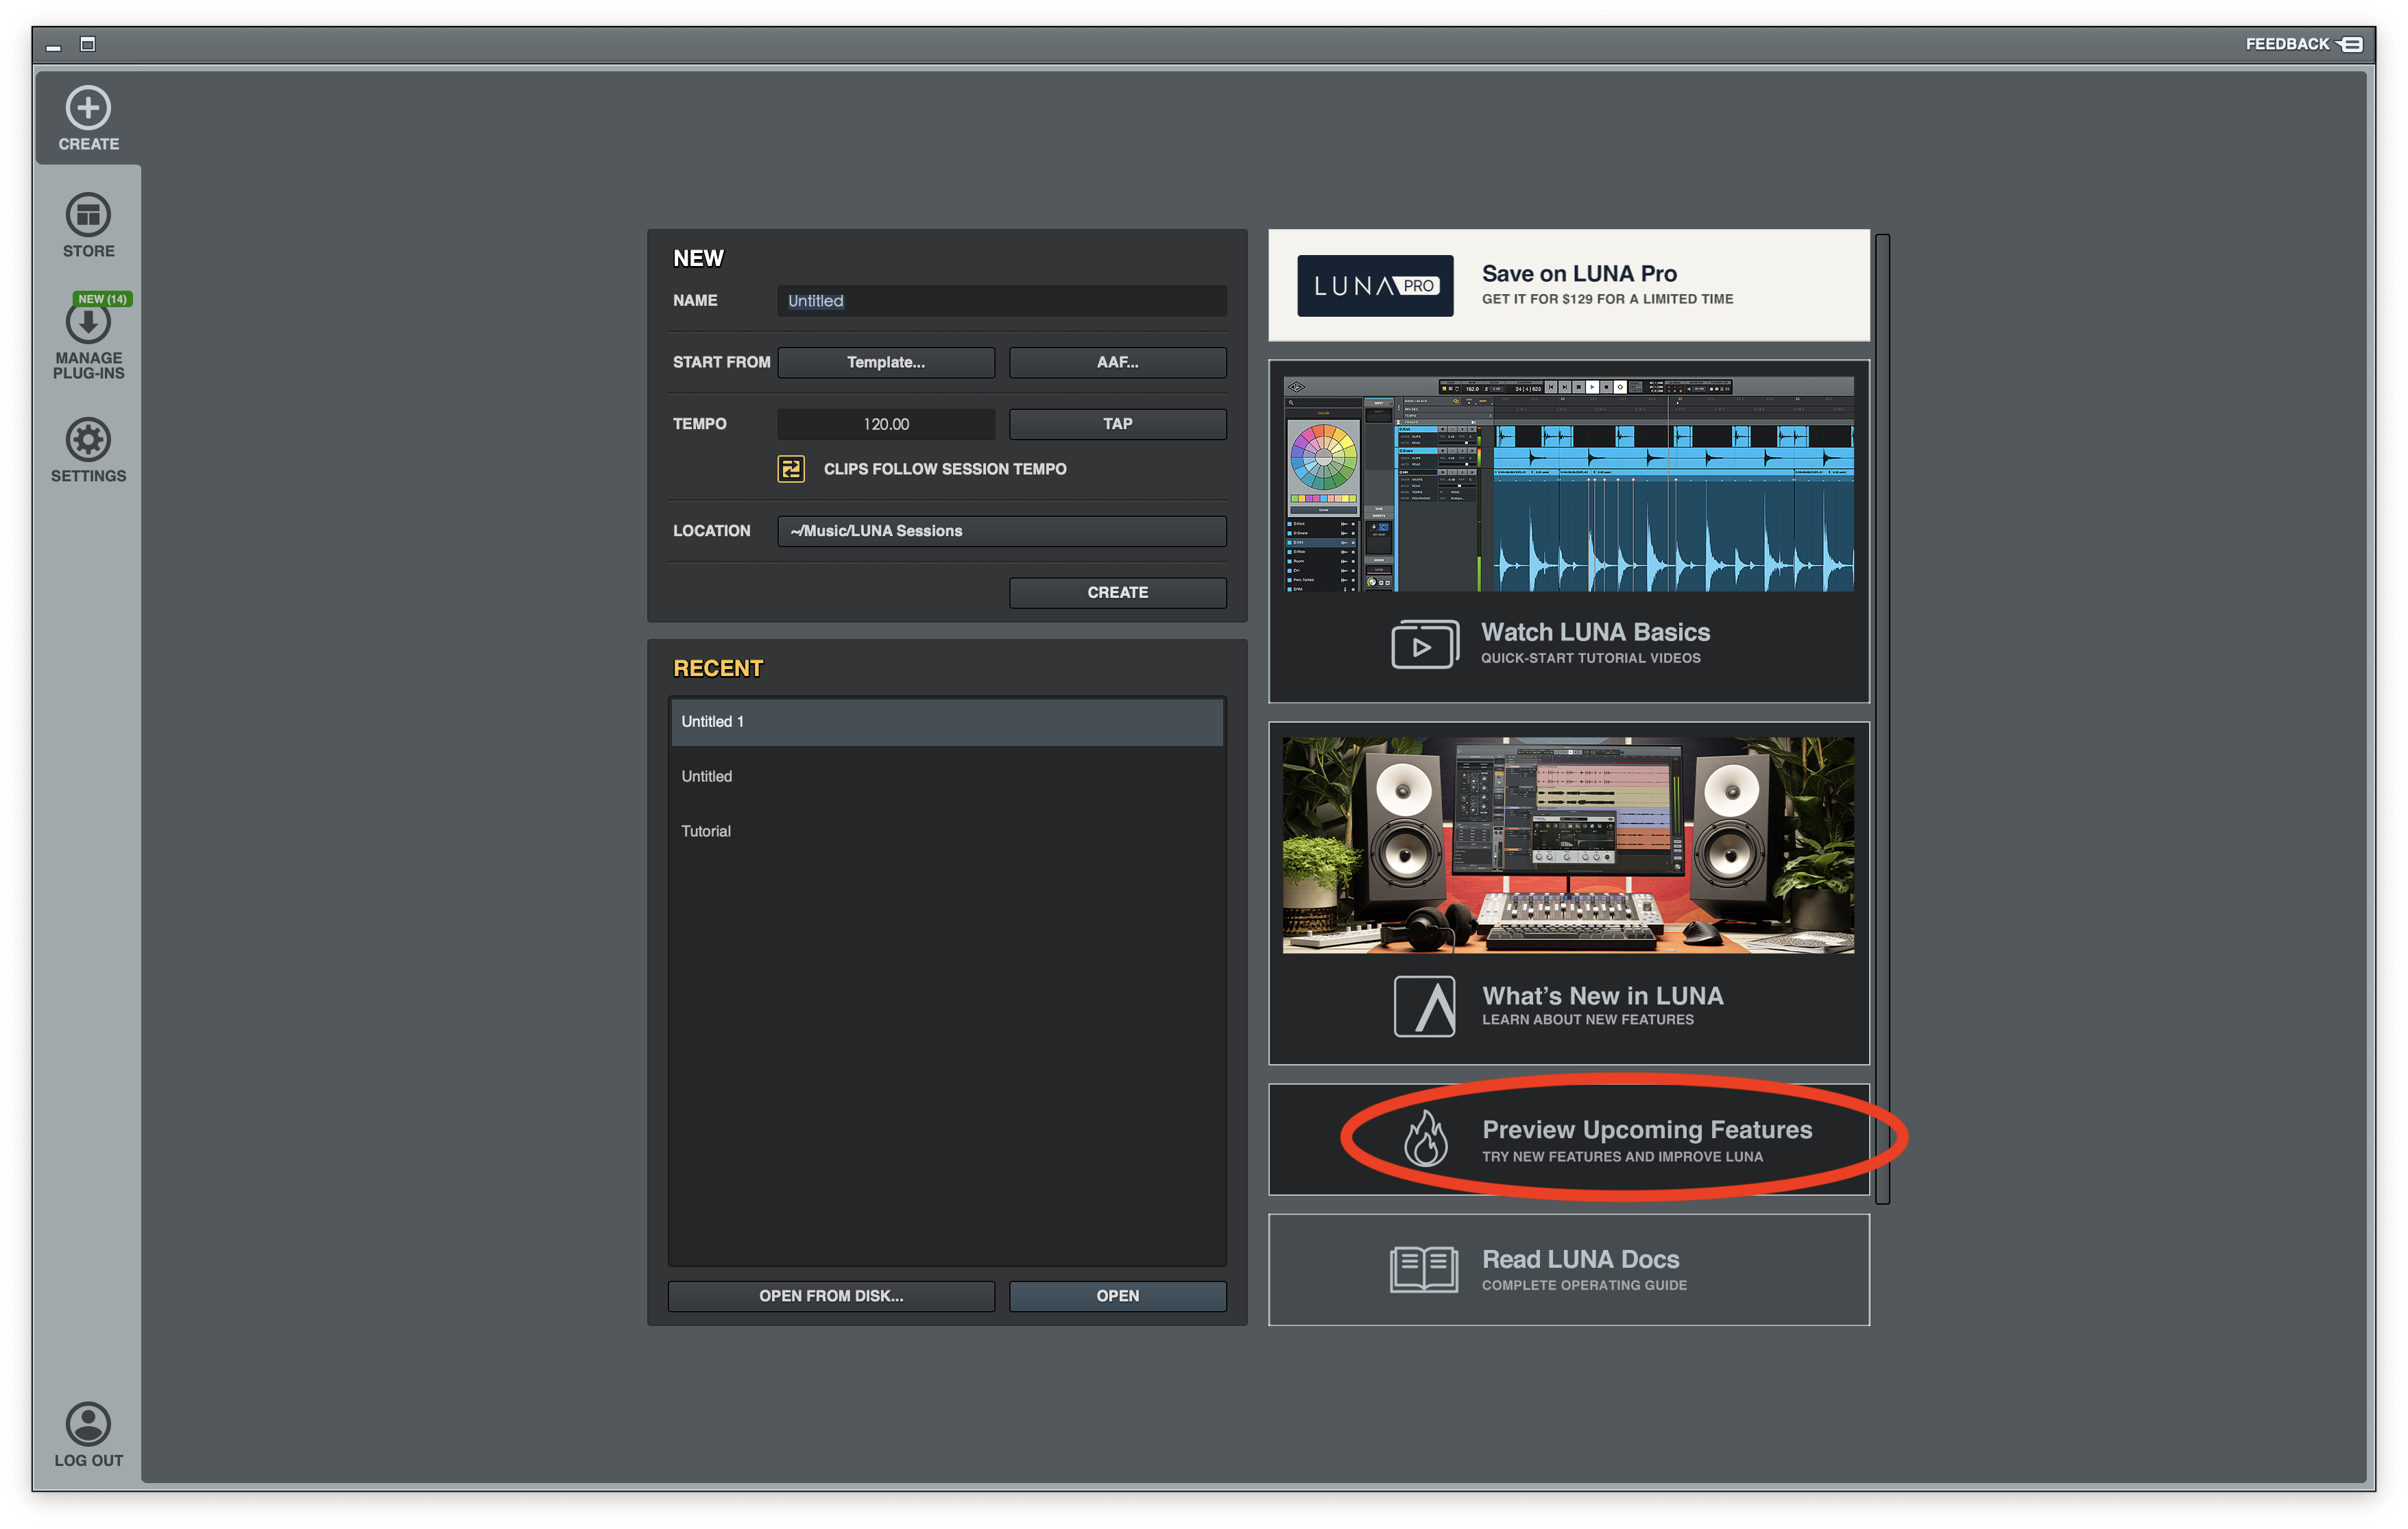Click the Feedback icon at top right
This screenshot has height=1529, width=2408.
coord(2351,44)
